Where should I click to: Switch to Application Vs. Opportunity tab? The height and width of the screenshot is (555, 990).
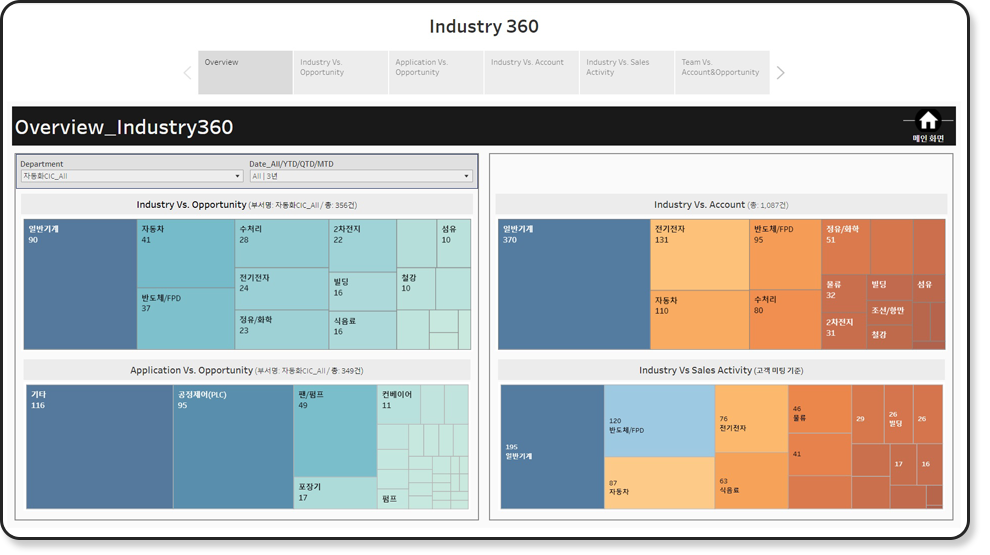(436, 73)
